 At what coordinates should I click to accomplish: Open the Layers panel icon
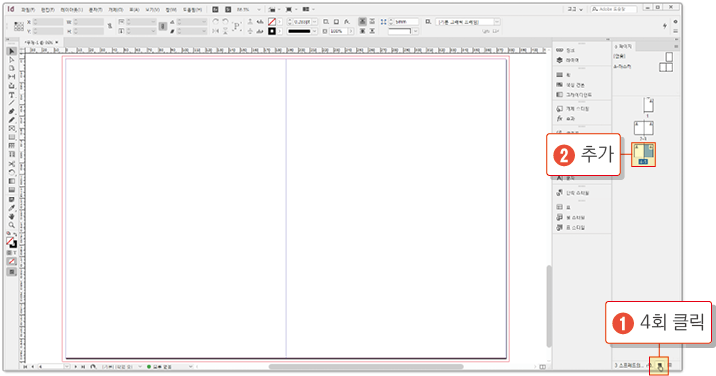[x=559, y=60]
